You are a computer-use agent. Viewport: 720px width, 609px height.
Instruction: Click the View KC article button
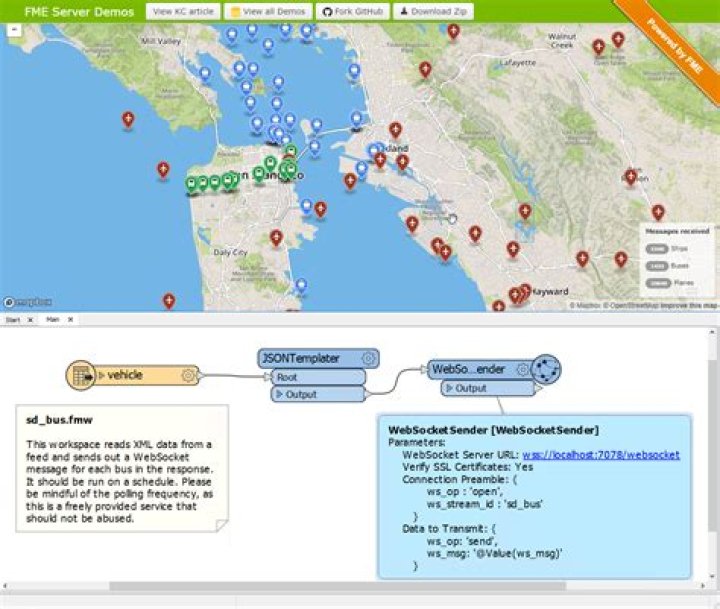182,11
